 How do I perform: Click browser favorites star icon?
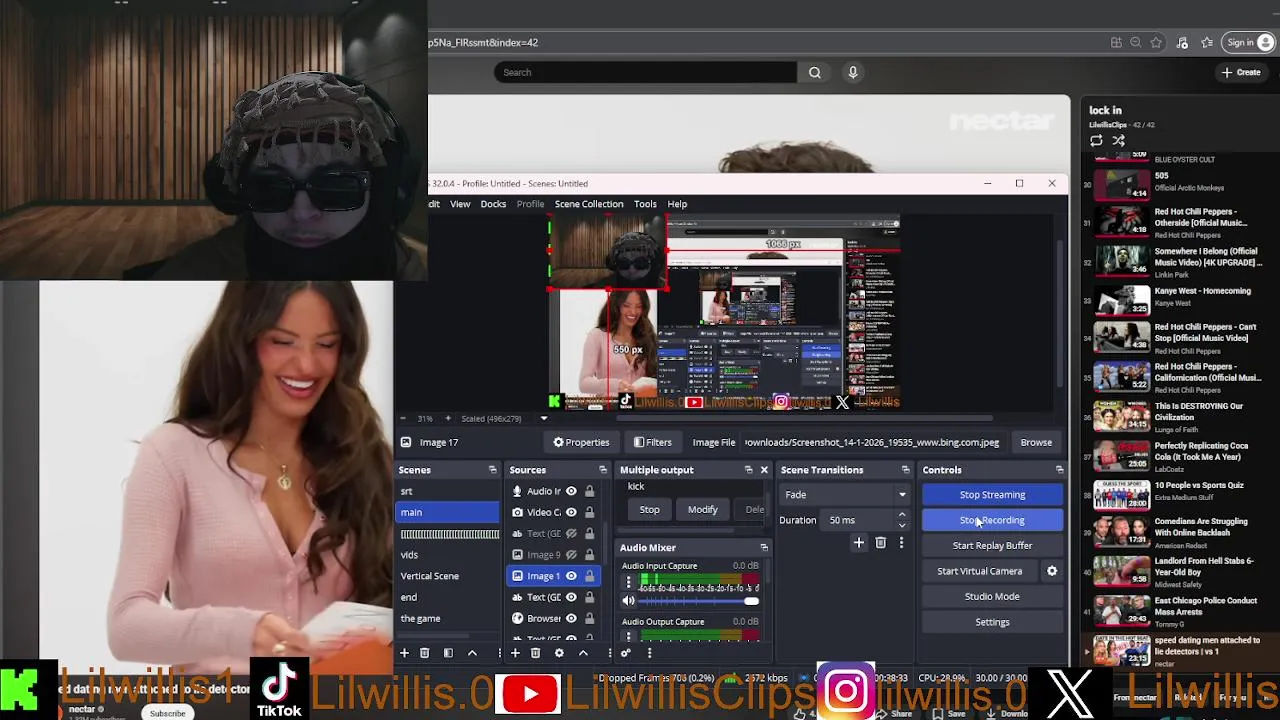click(1157, 43)
